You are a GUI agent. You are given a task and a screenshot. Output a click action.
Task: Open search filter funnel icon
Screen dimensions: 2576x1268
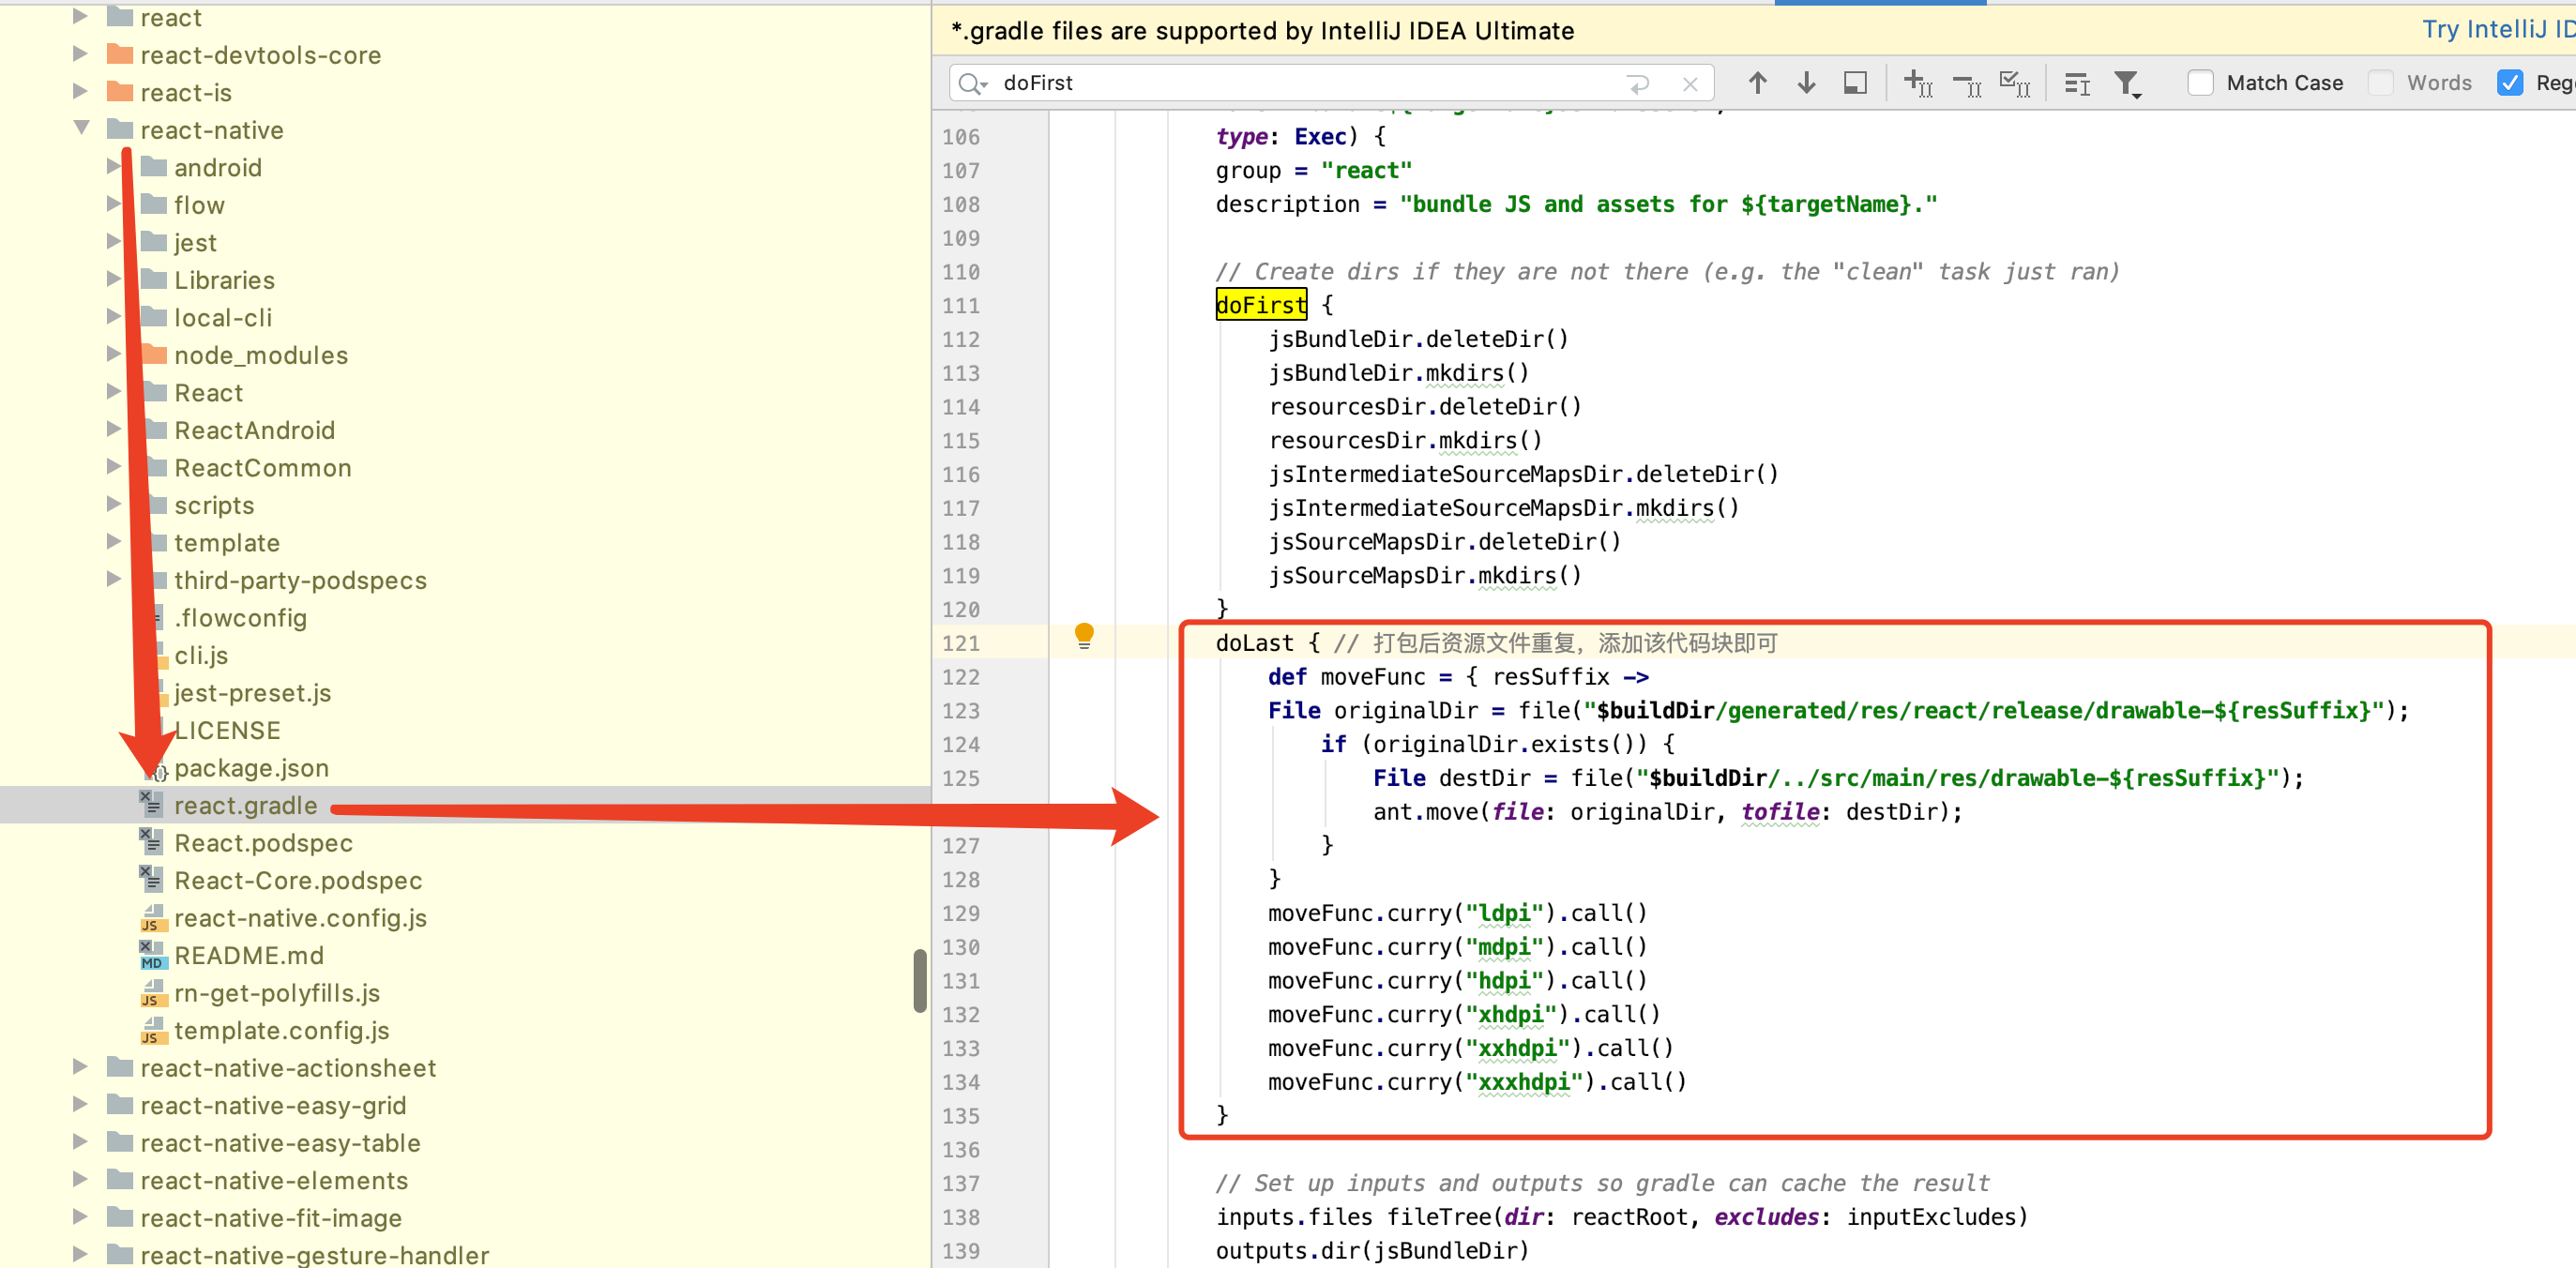[x=2126, y=84]
